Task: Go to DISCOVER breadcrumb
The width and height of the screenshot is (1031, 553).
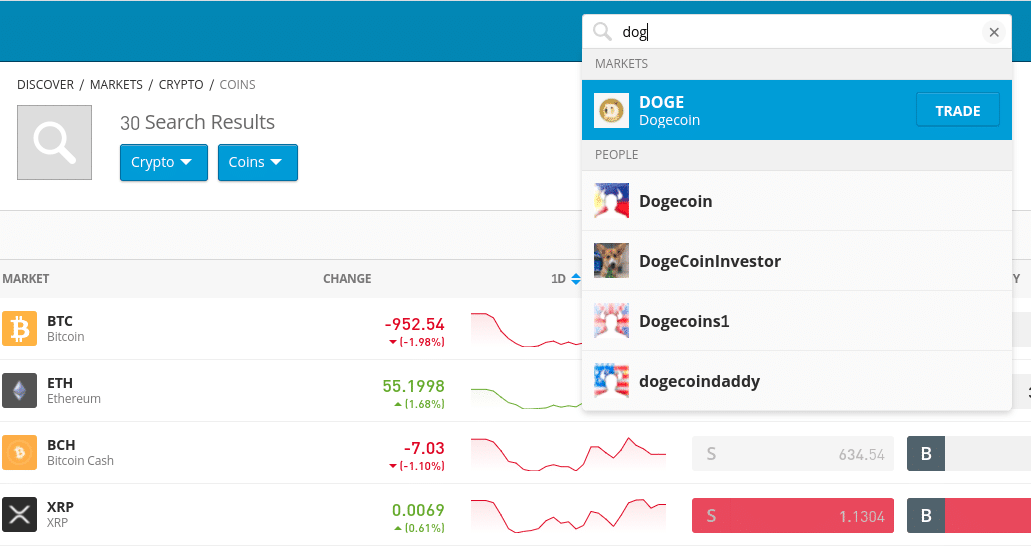Action: pos(45,85)
